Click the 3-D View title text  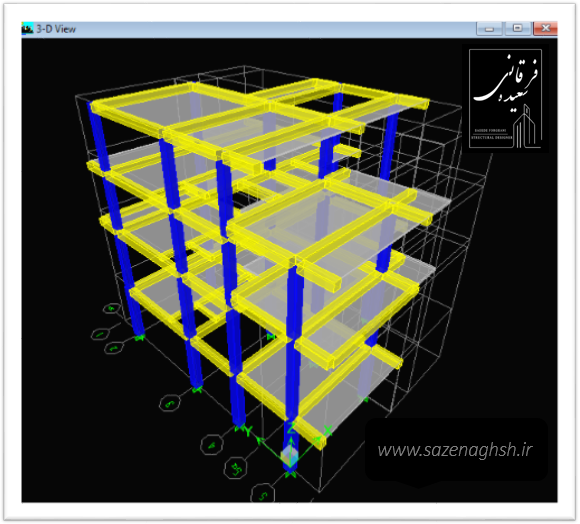pyautogui.click(x=56, y=29)
